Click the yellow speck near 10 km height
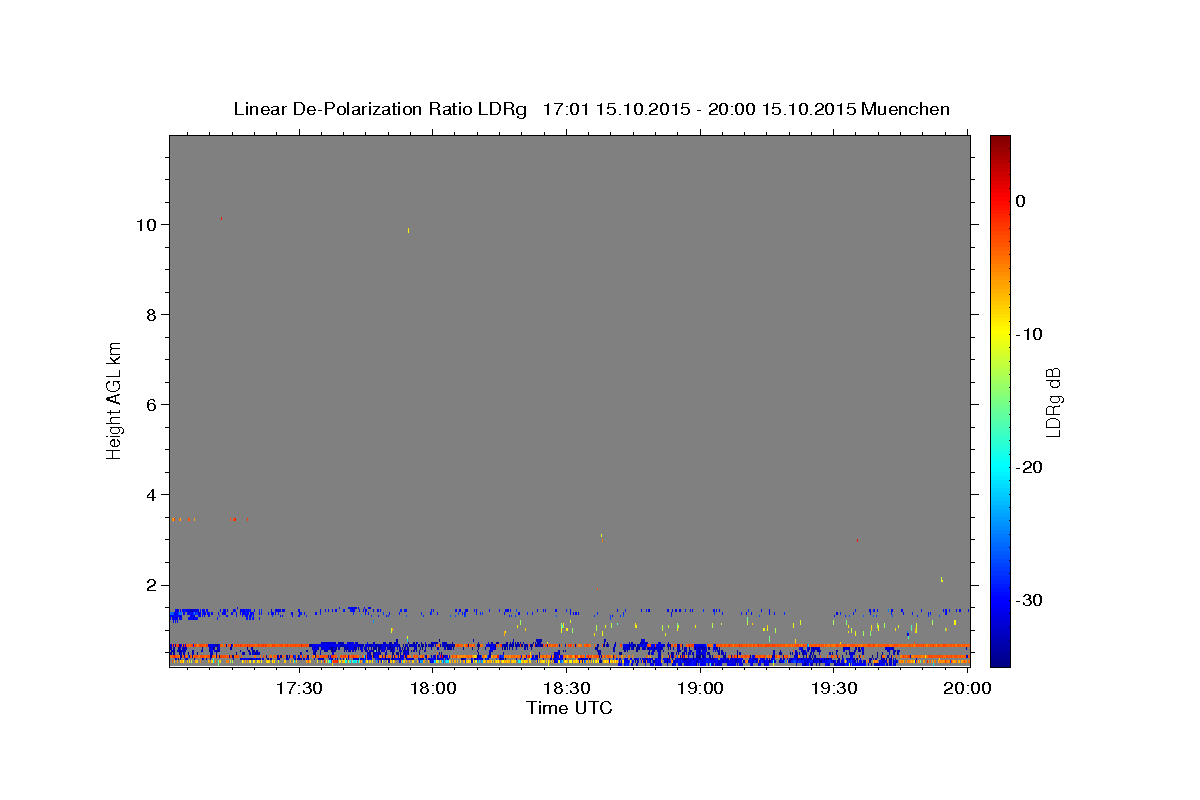This screenshot has width=1200, height=800. coord(408,230)
